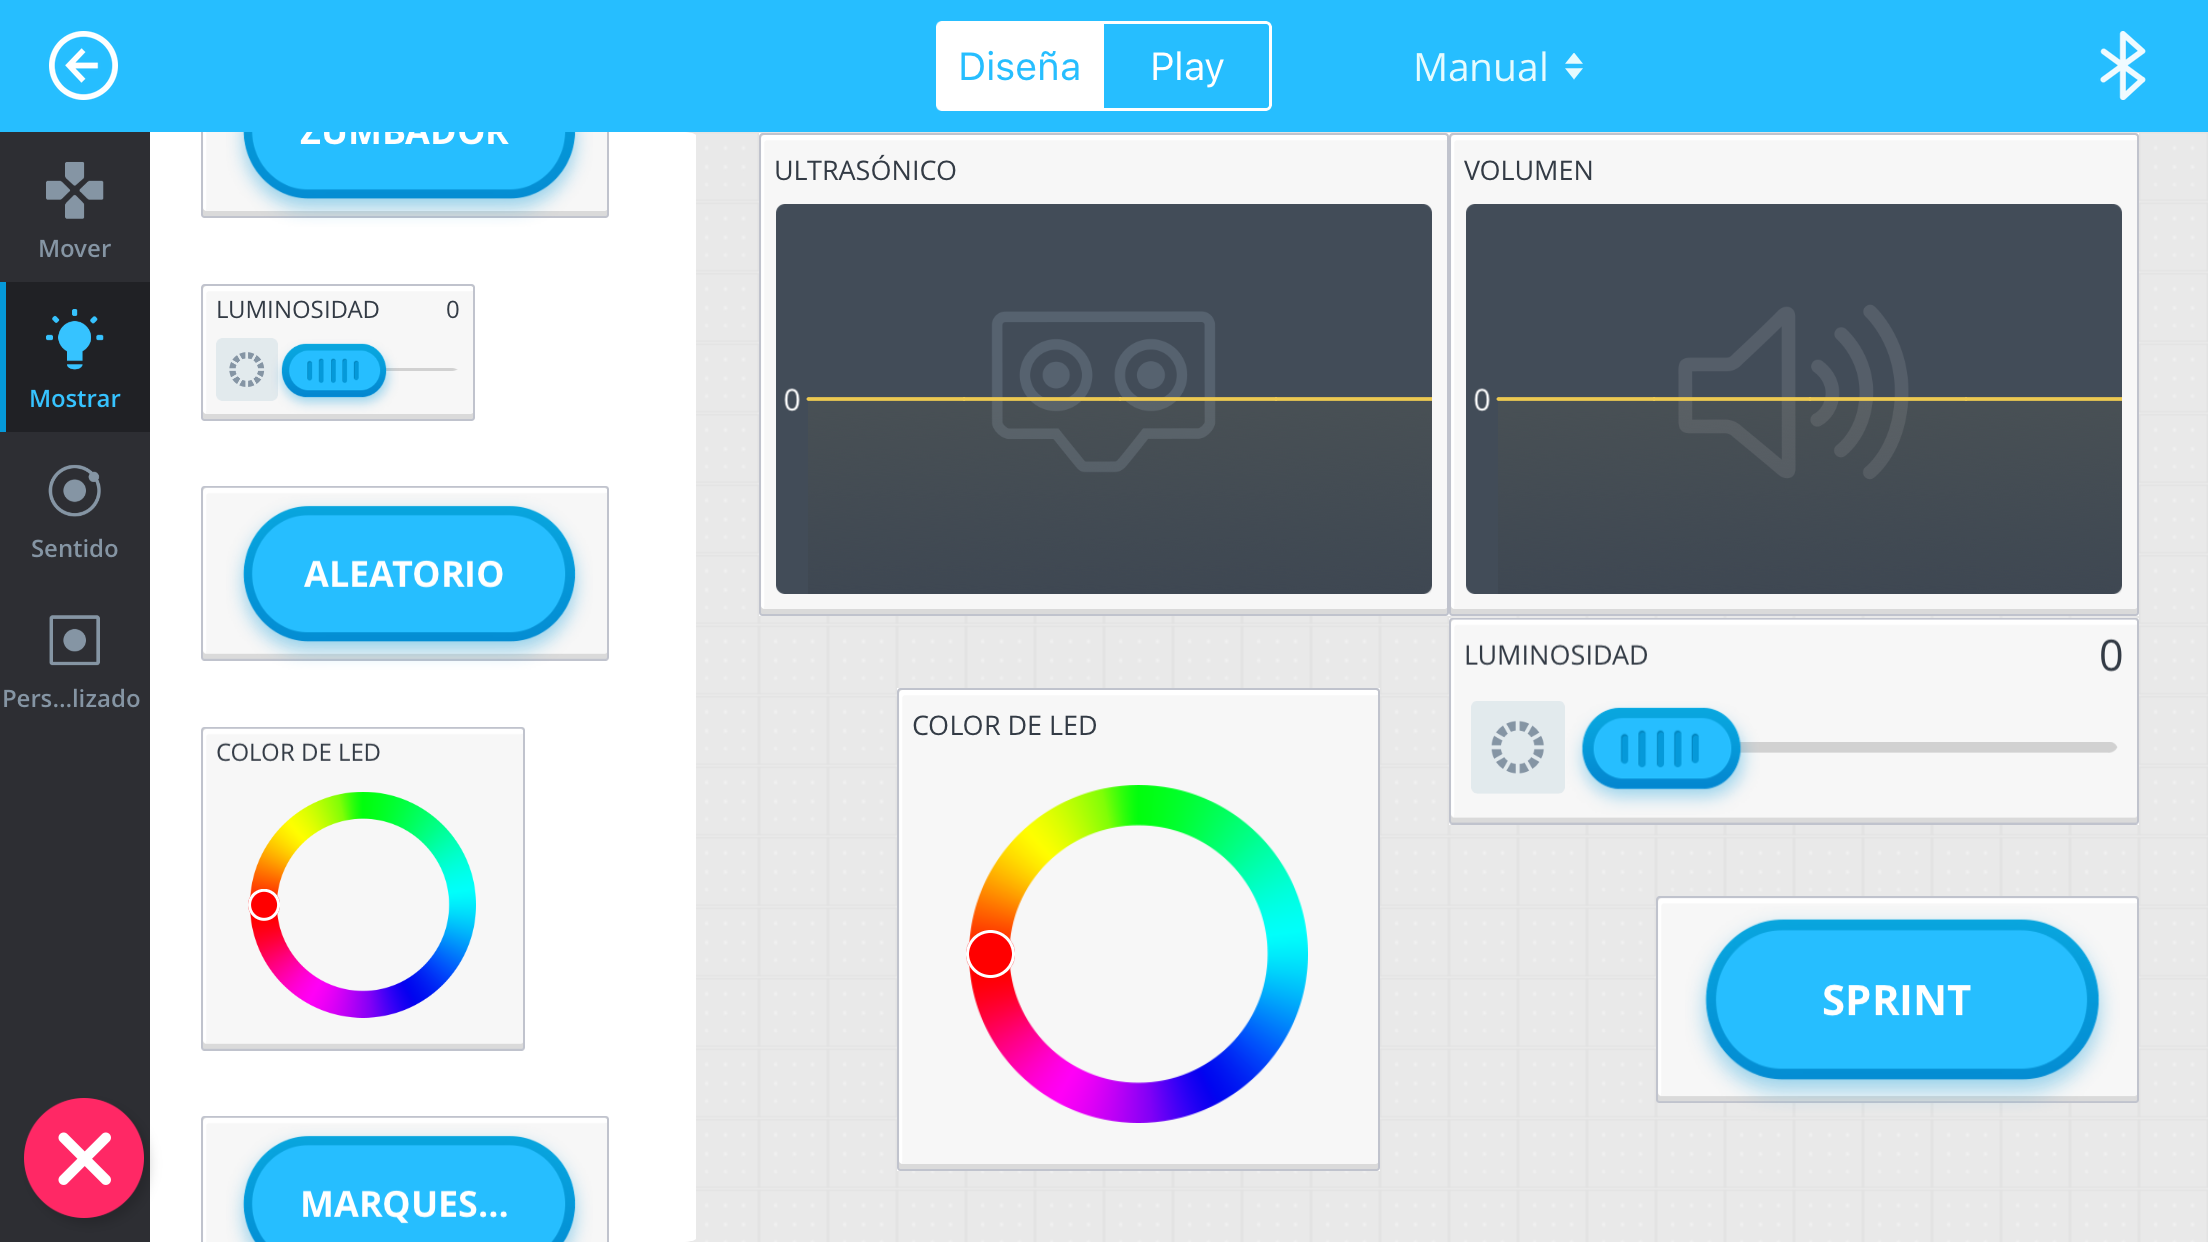Click brightness icon in canvas Luminosidad widget
This screenshot has height=1242, width=2208.
1517,747
